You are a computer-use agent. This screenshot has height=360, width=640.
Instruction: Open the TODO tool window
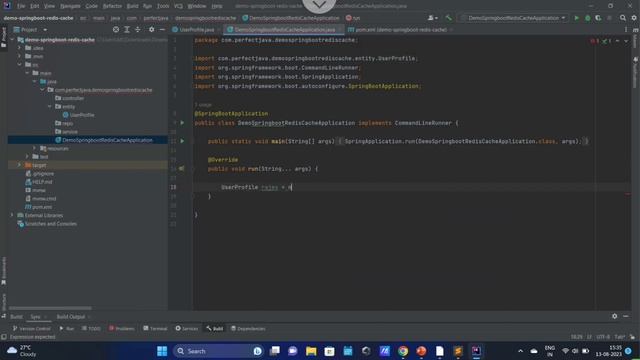pyautogui.click(x=91, y=329)
